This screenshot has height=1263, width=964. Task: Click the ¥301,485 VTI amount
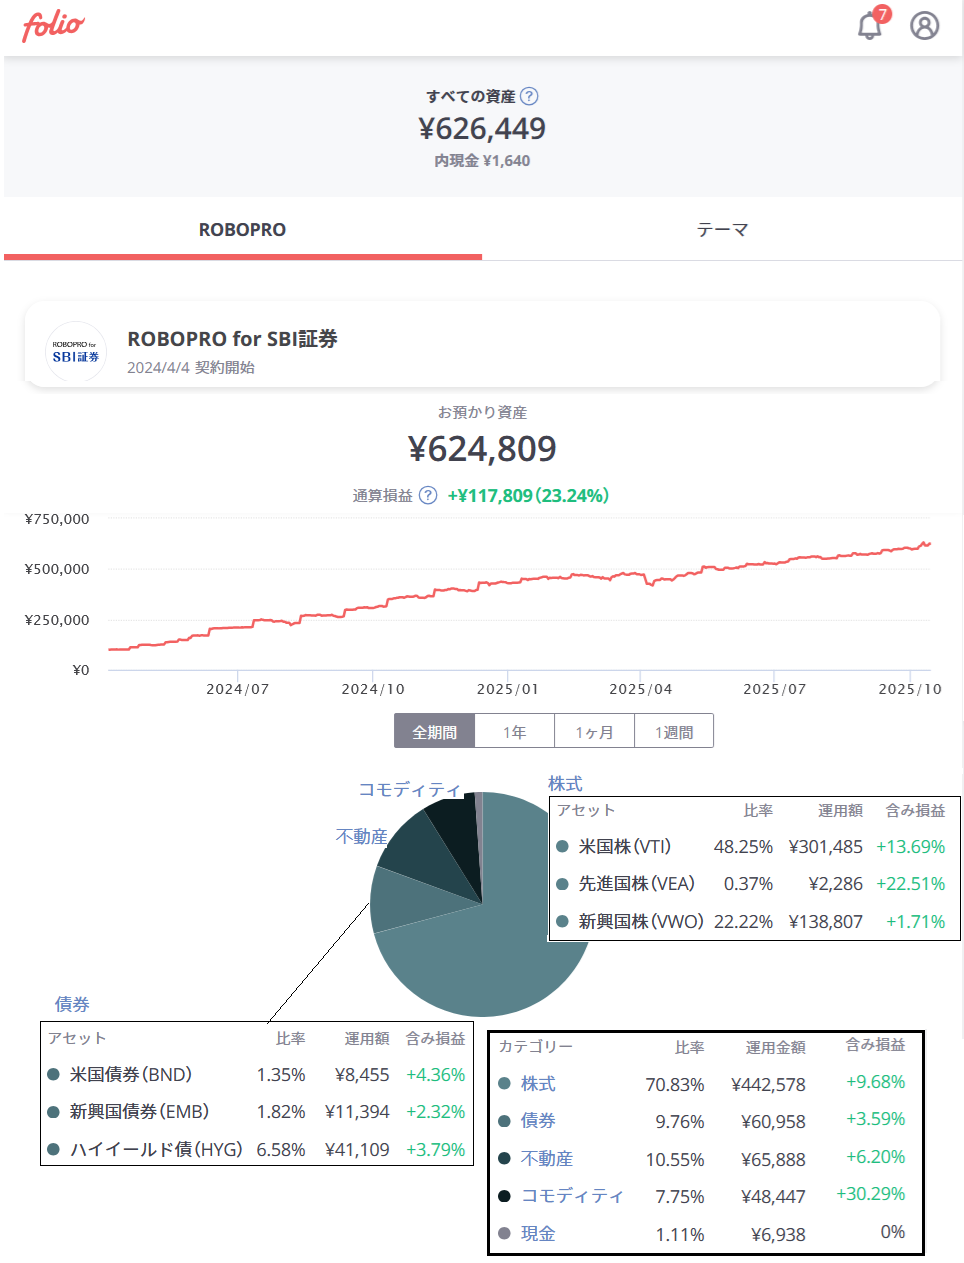click(826, 846)
